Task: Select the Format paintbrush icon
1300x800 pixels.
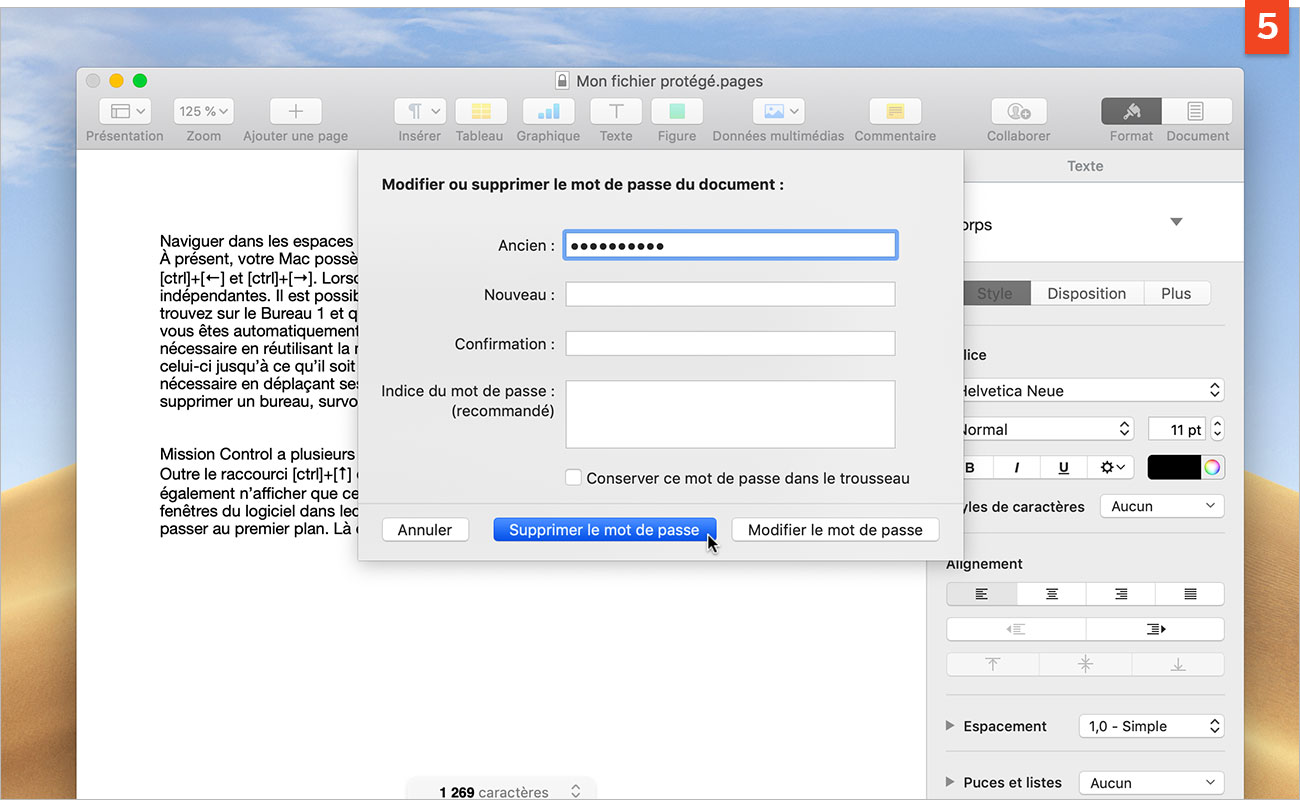Action: pyautogui.click(x=1132, y=111)
